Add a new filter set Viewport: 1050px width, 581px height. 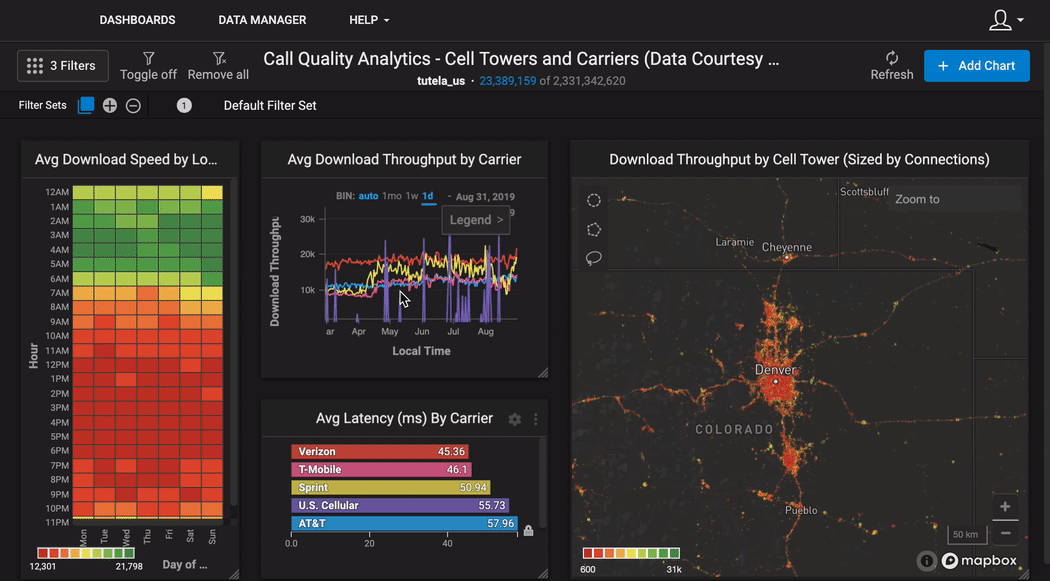[x=110, y=106]
